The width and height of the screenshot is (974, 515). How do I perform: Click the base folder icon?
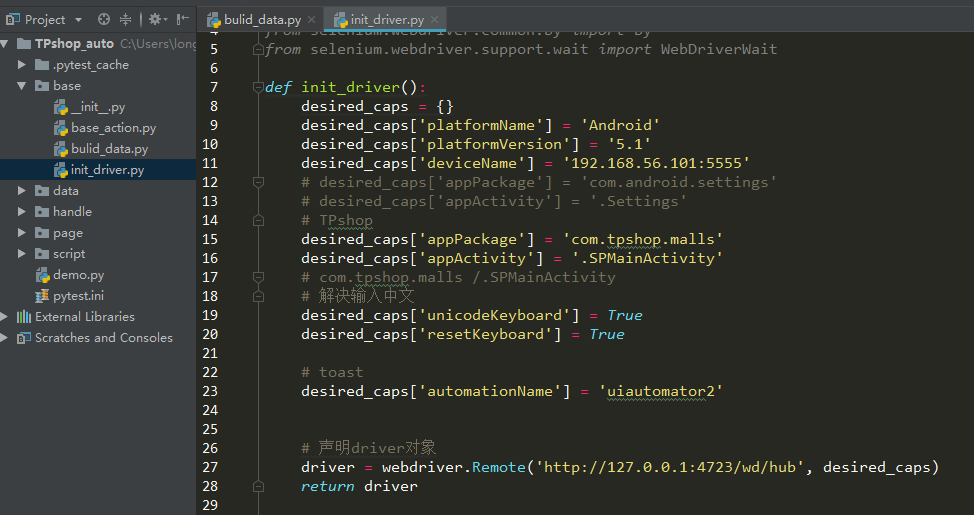[x=42, y=86]
